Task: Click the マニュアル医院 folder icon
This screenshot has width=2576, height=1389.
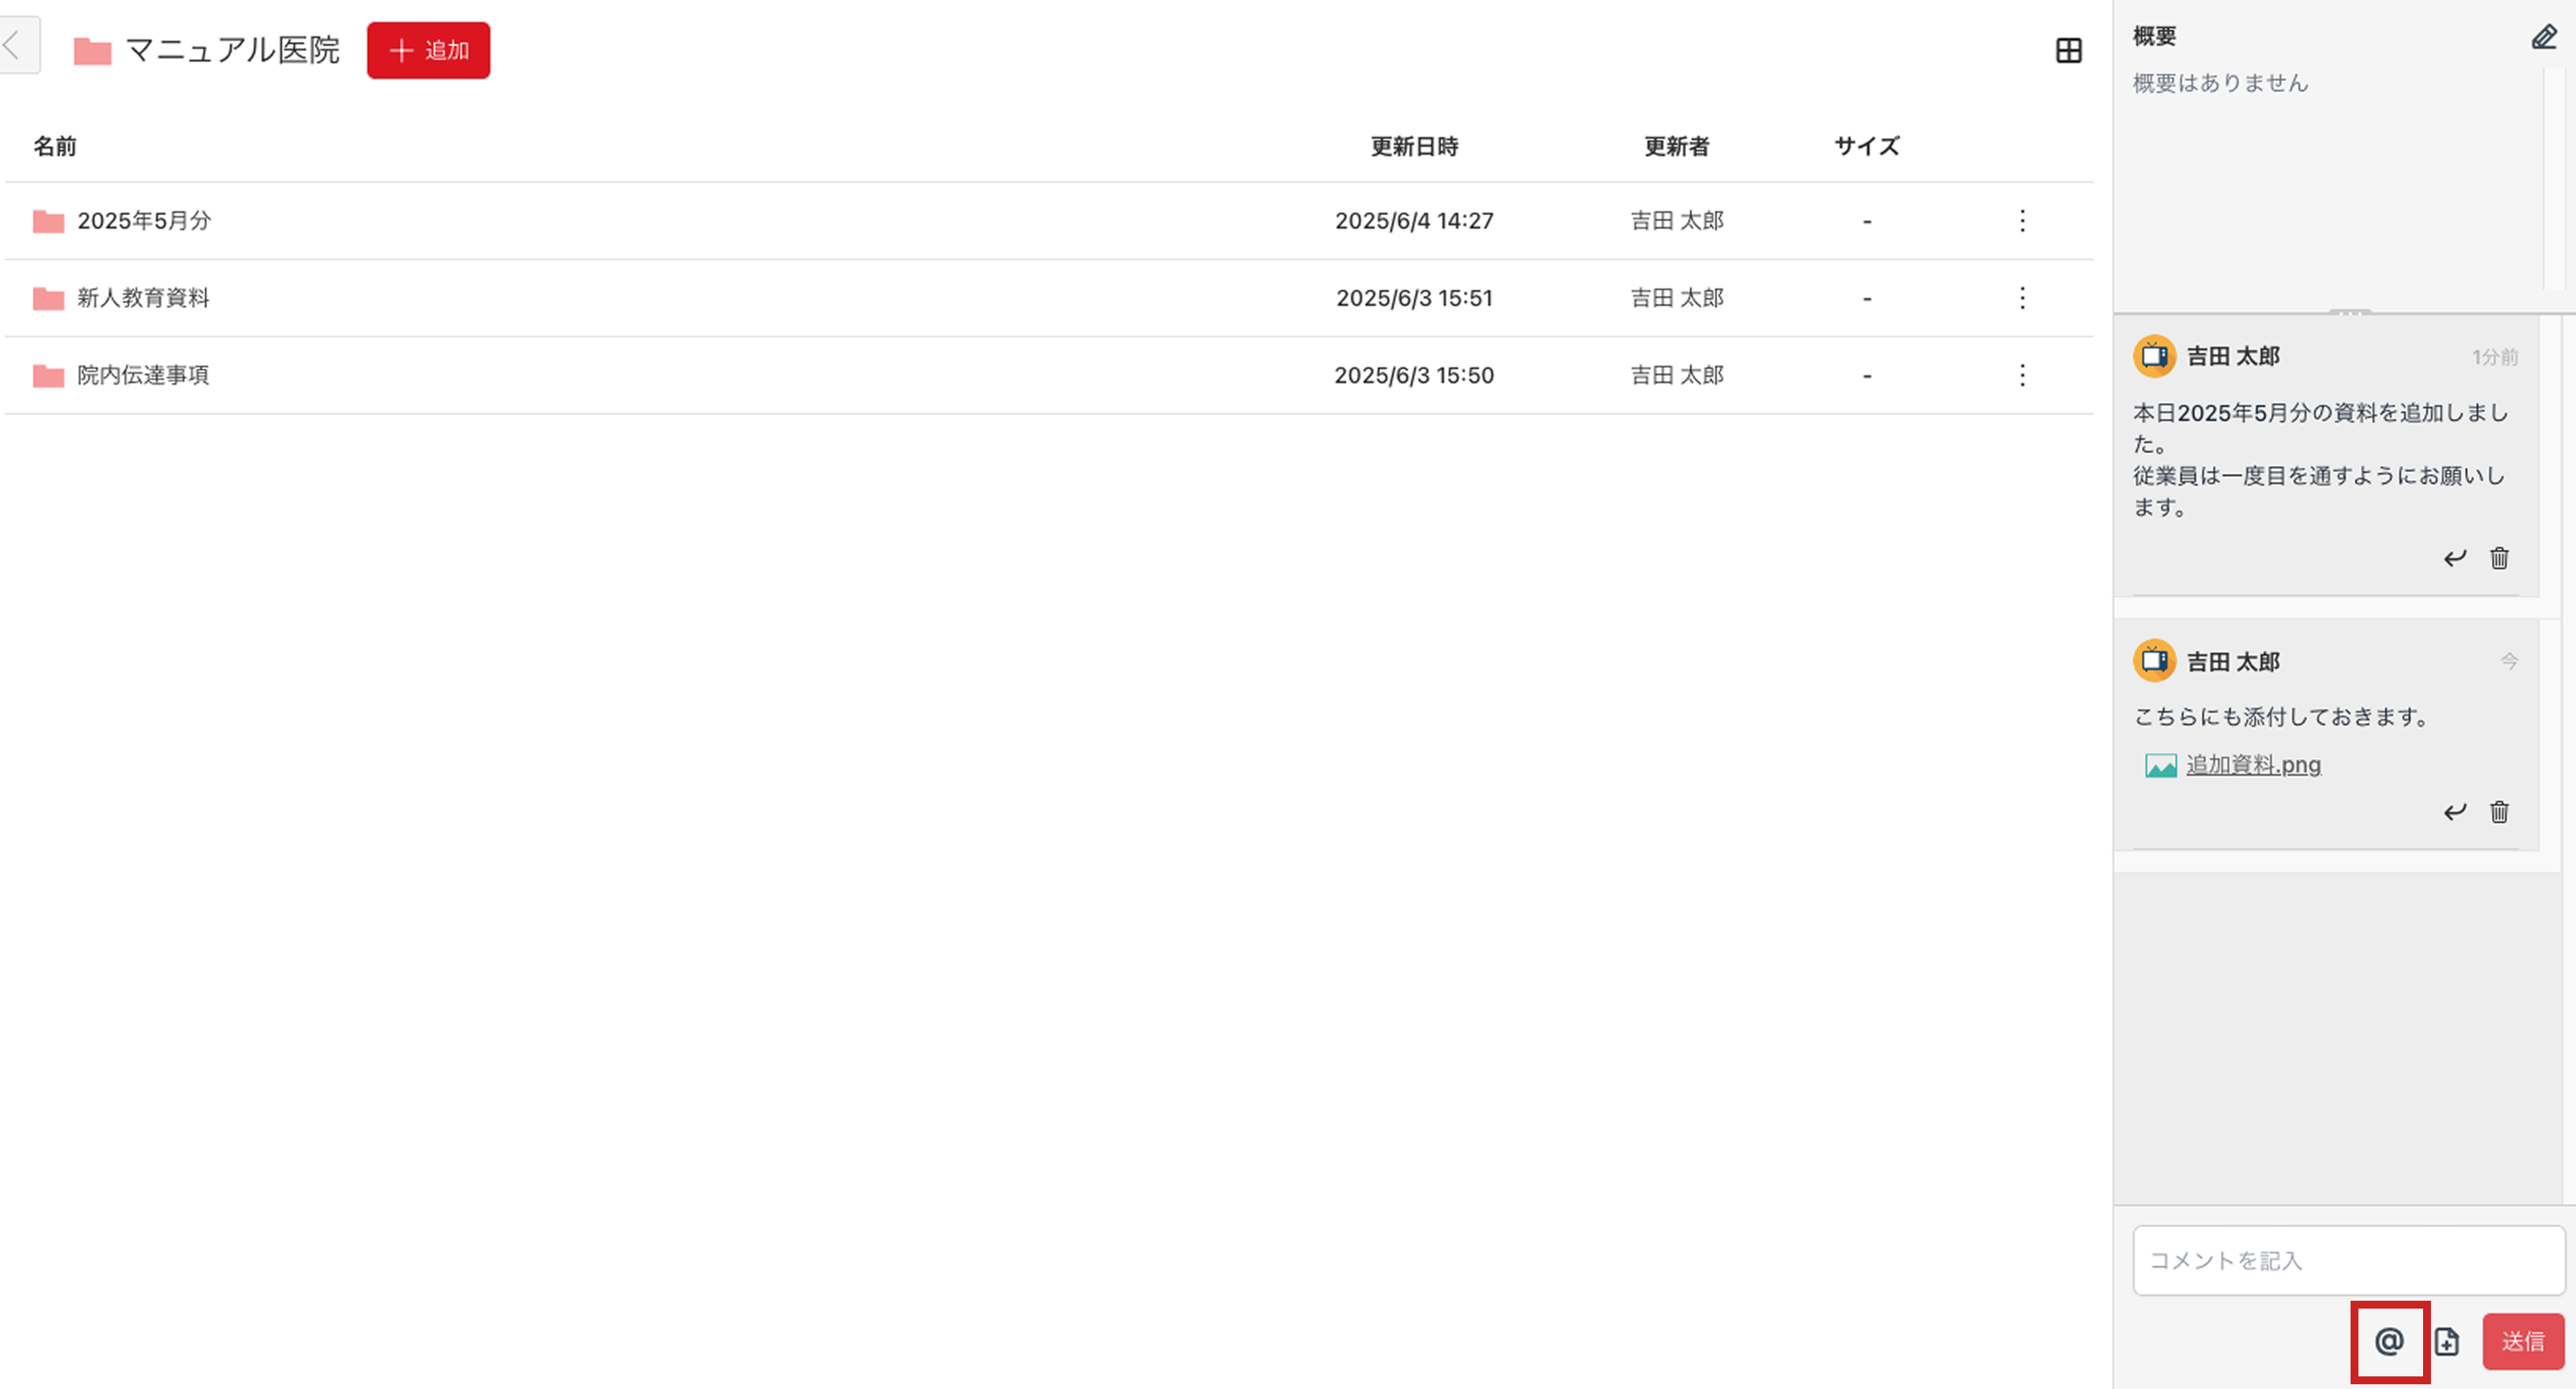Action: (x=92, y=51)
